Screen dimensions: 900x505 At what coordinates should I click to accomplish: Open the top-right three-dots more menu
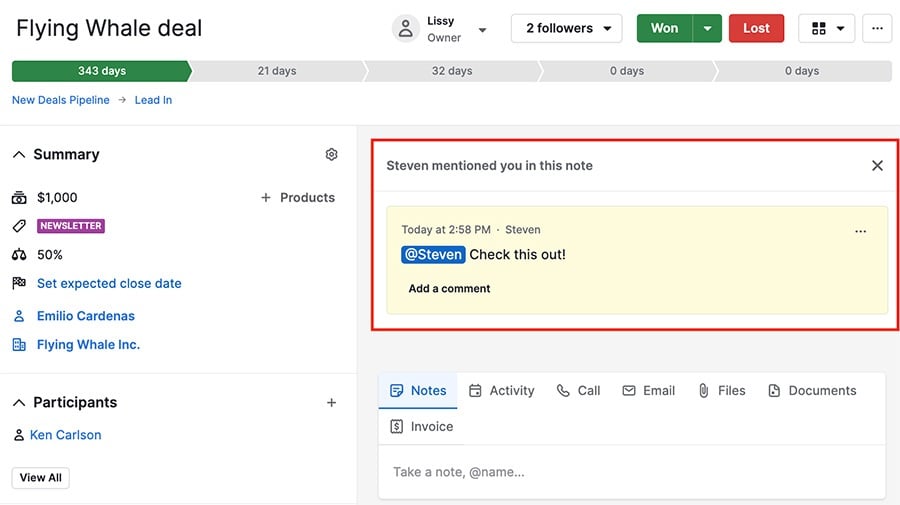tap(877, 28)
